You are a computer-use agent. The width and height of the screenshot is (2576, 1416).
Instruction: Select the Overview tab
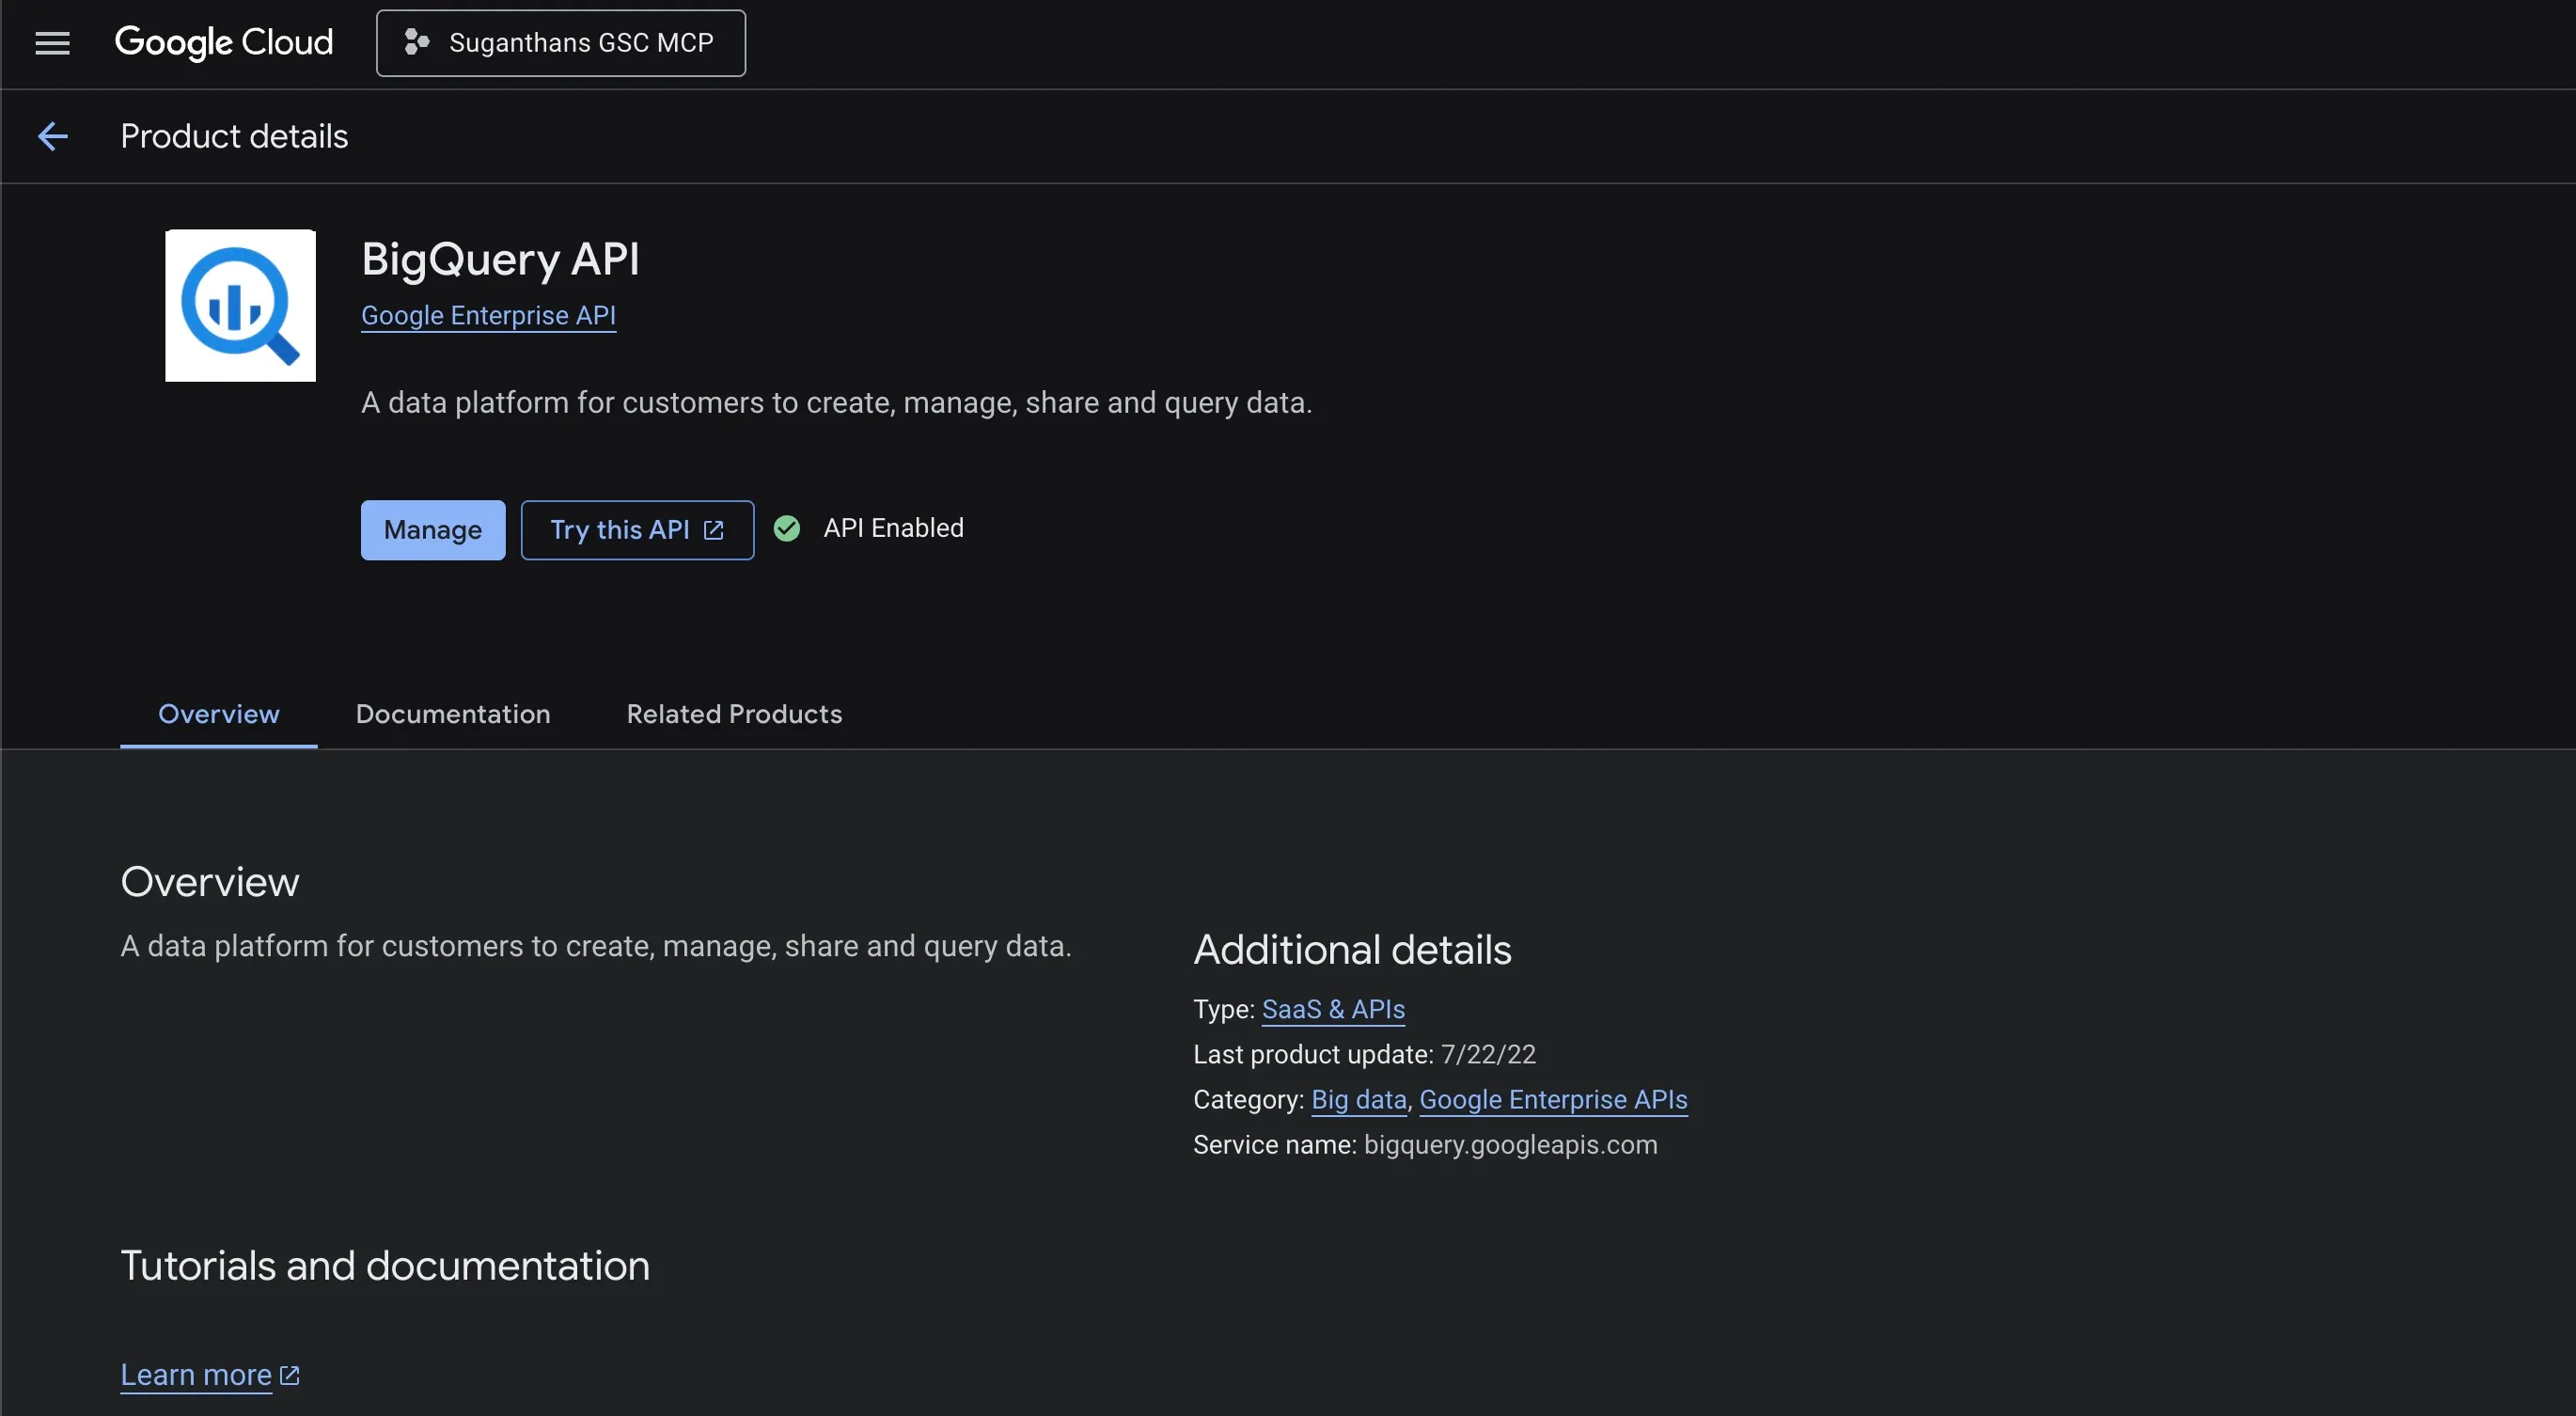[219, 714]
